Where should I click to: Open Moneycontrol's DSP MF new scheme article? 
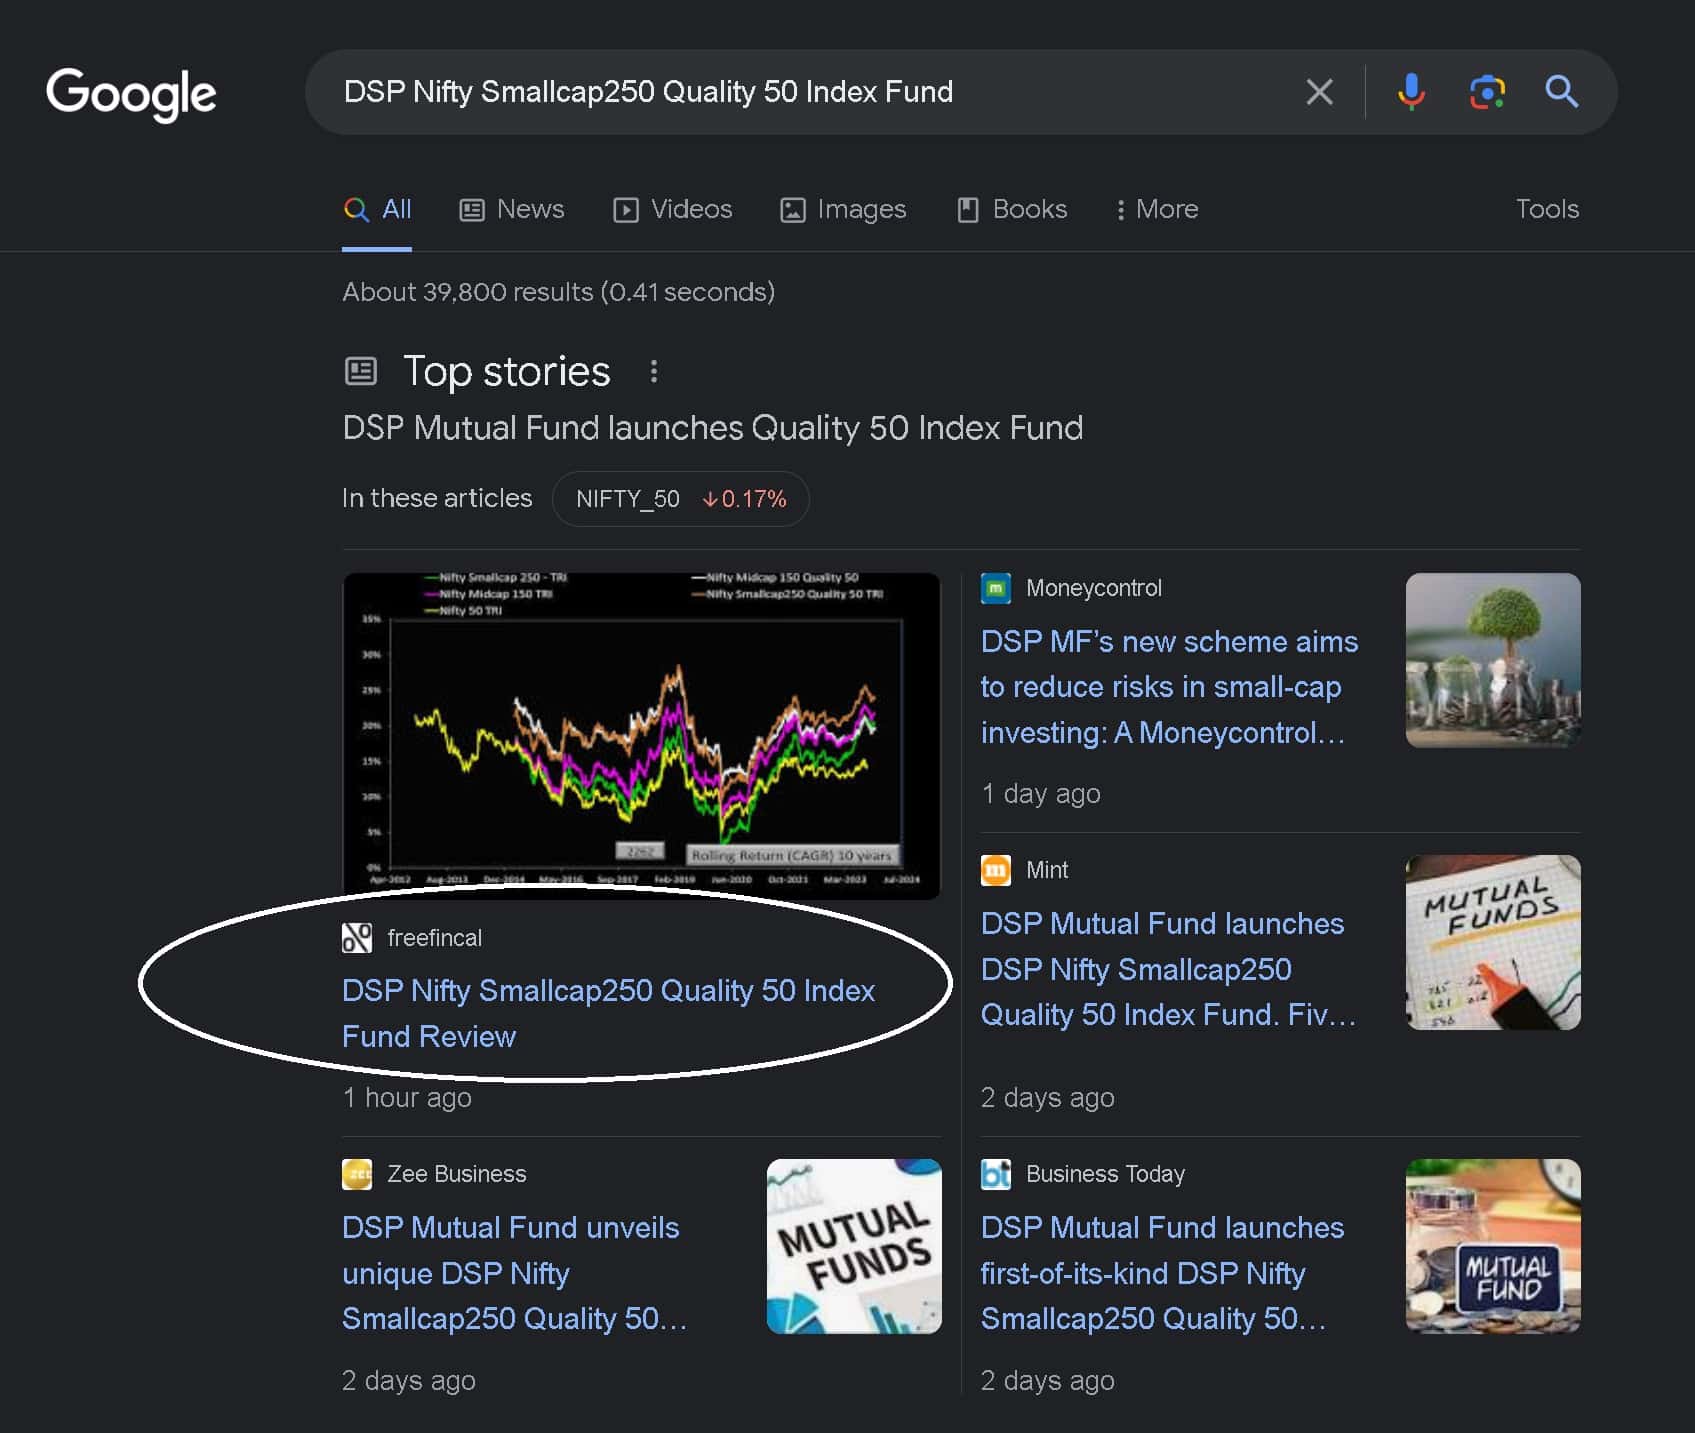(x=1169, y=687)
